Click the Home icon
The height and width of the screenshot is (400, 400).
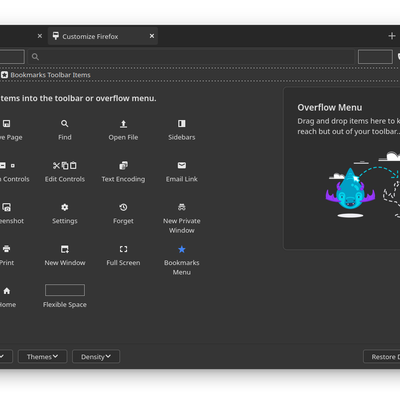(x=7, y=291)
